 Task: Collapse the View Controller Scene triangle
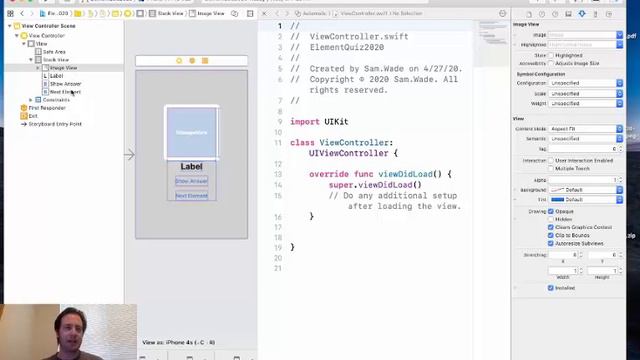click(x=9, y=26)
